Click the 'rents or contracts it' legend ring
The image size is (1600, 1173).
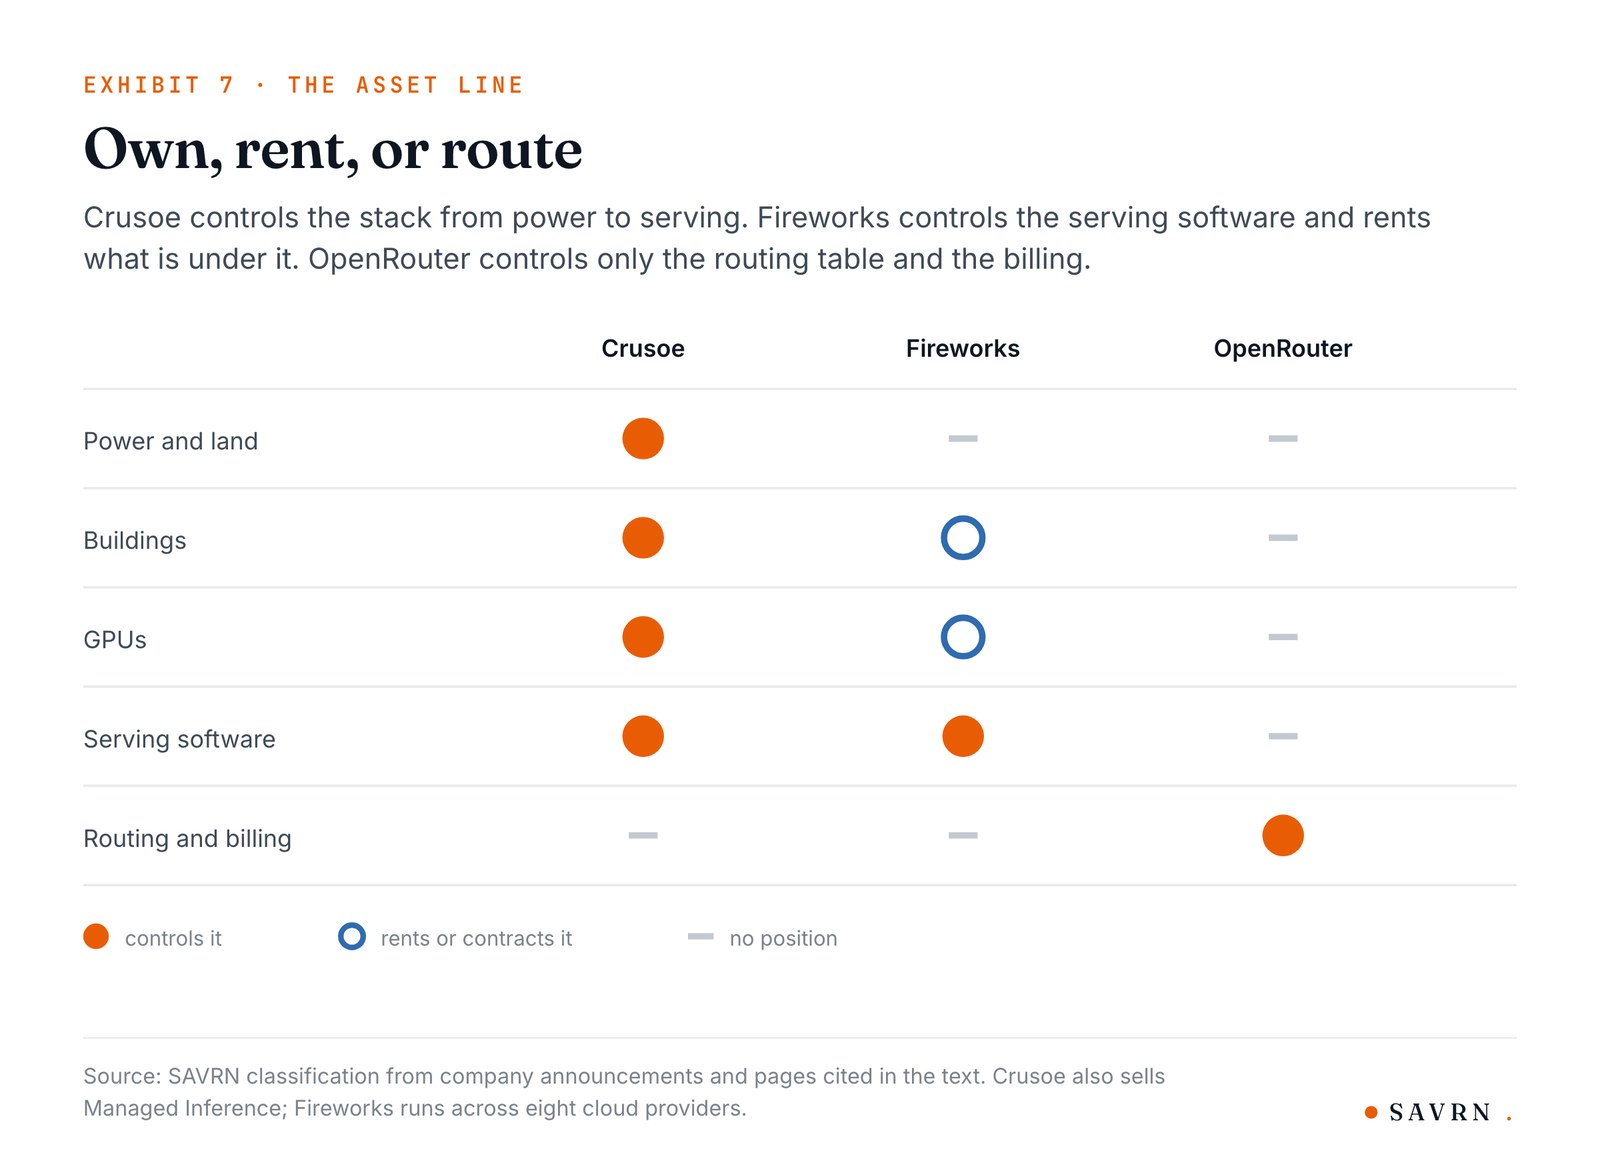(x=352, y=937)
